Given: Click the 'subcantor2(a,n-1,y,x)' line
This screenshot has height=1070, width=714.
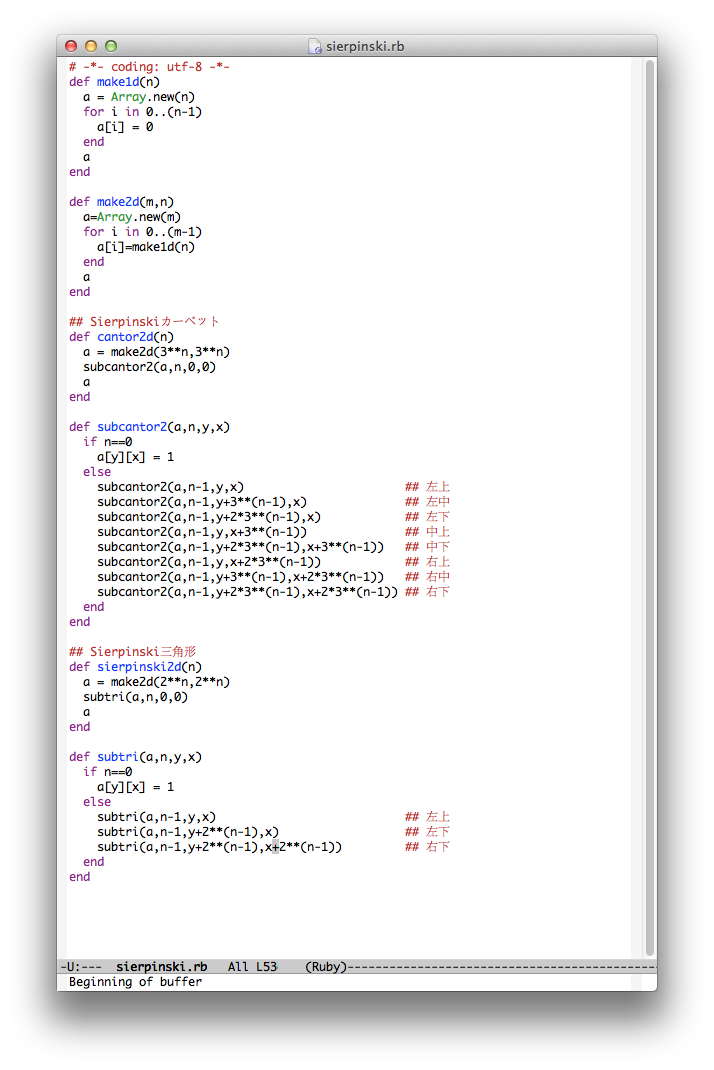Looking at the screenshot, I should (170, 487).
